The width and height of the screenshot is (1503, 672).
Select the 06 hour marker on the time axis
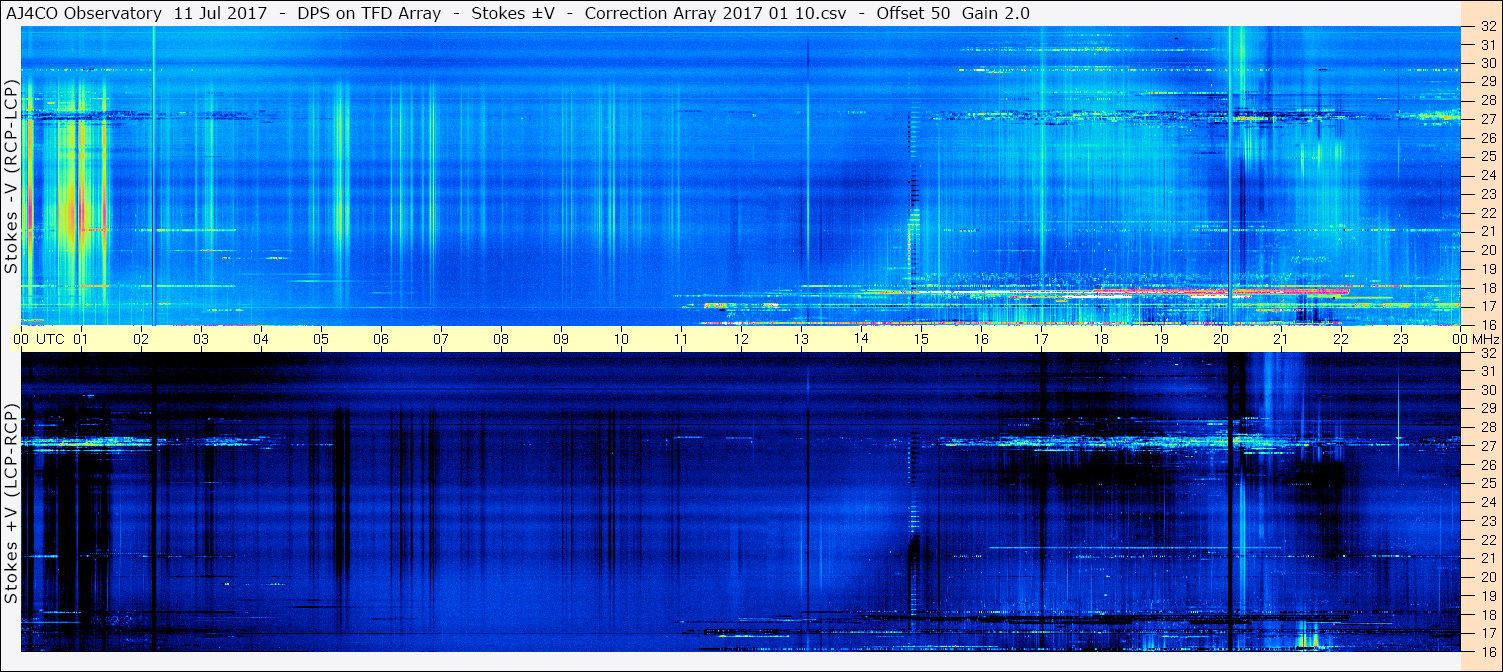pos(381,339)
